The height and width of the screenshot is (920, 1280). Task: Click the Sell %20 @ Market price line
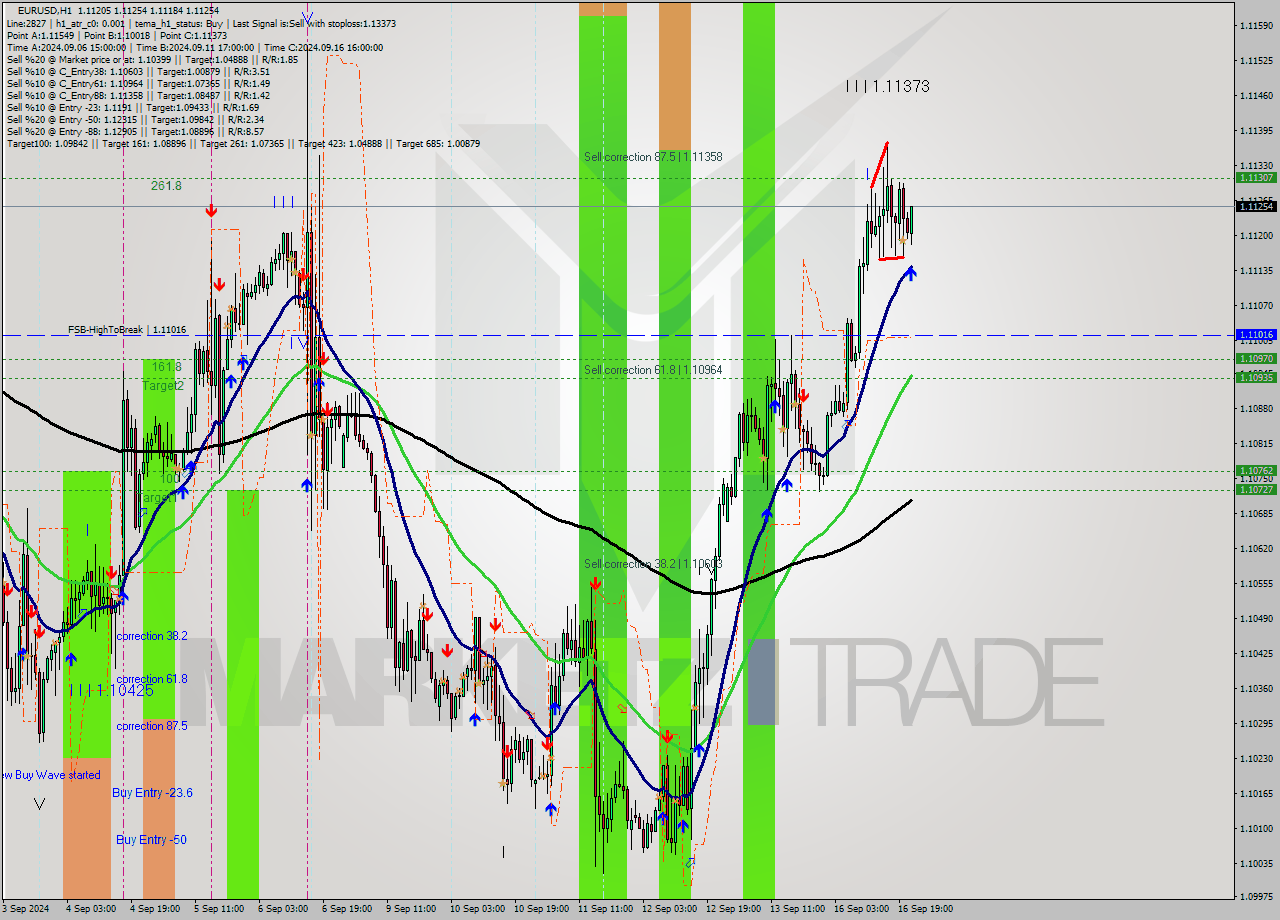click(x=152, y=59)
